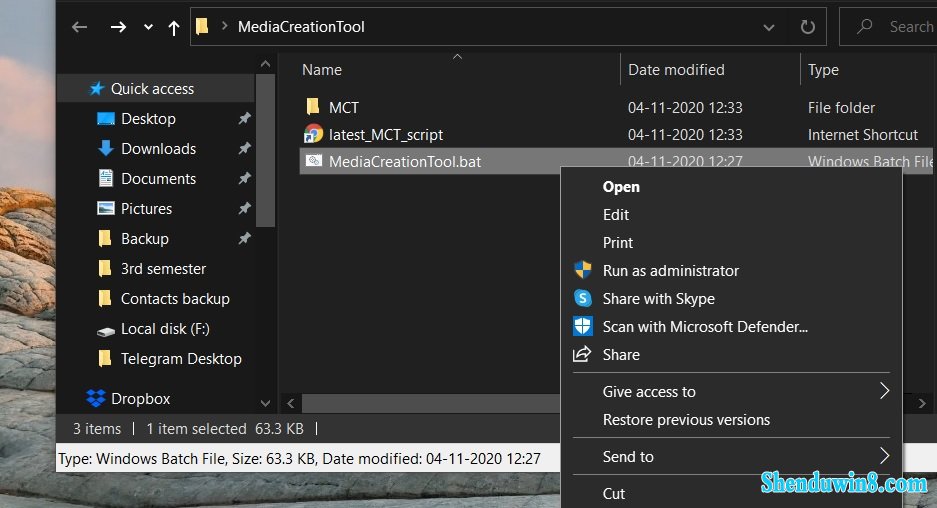Viewport: 937px width, 508px height.
Task: Click the pin icon next to Pictures
Action: click(x=244, y=208)
